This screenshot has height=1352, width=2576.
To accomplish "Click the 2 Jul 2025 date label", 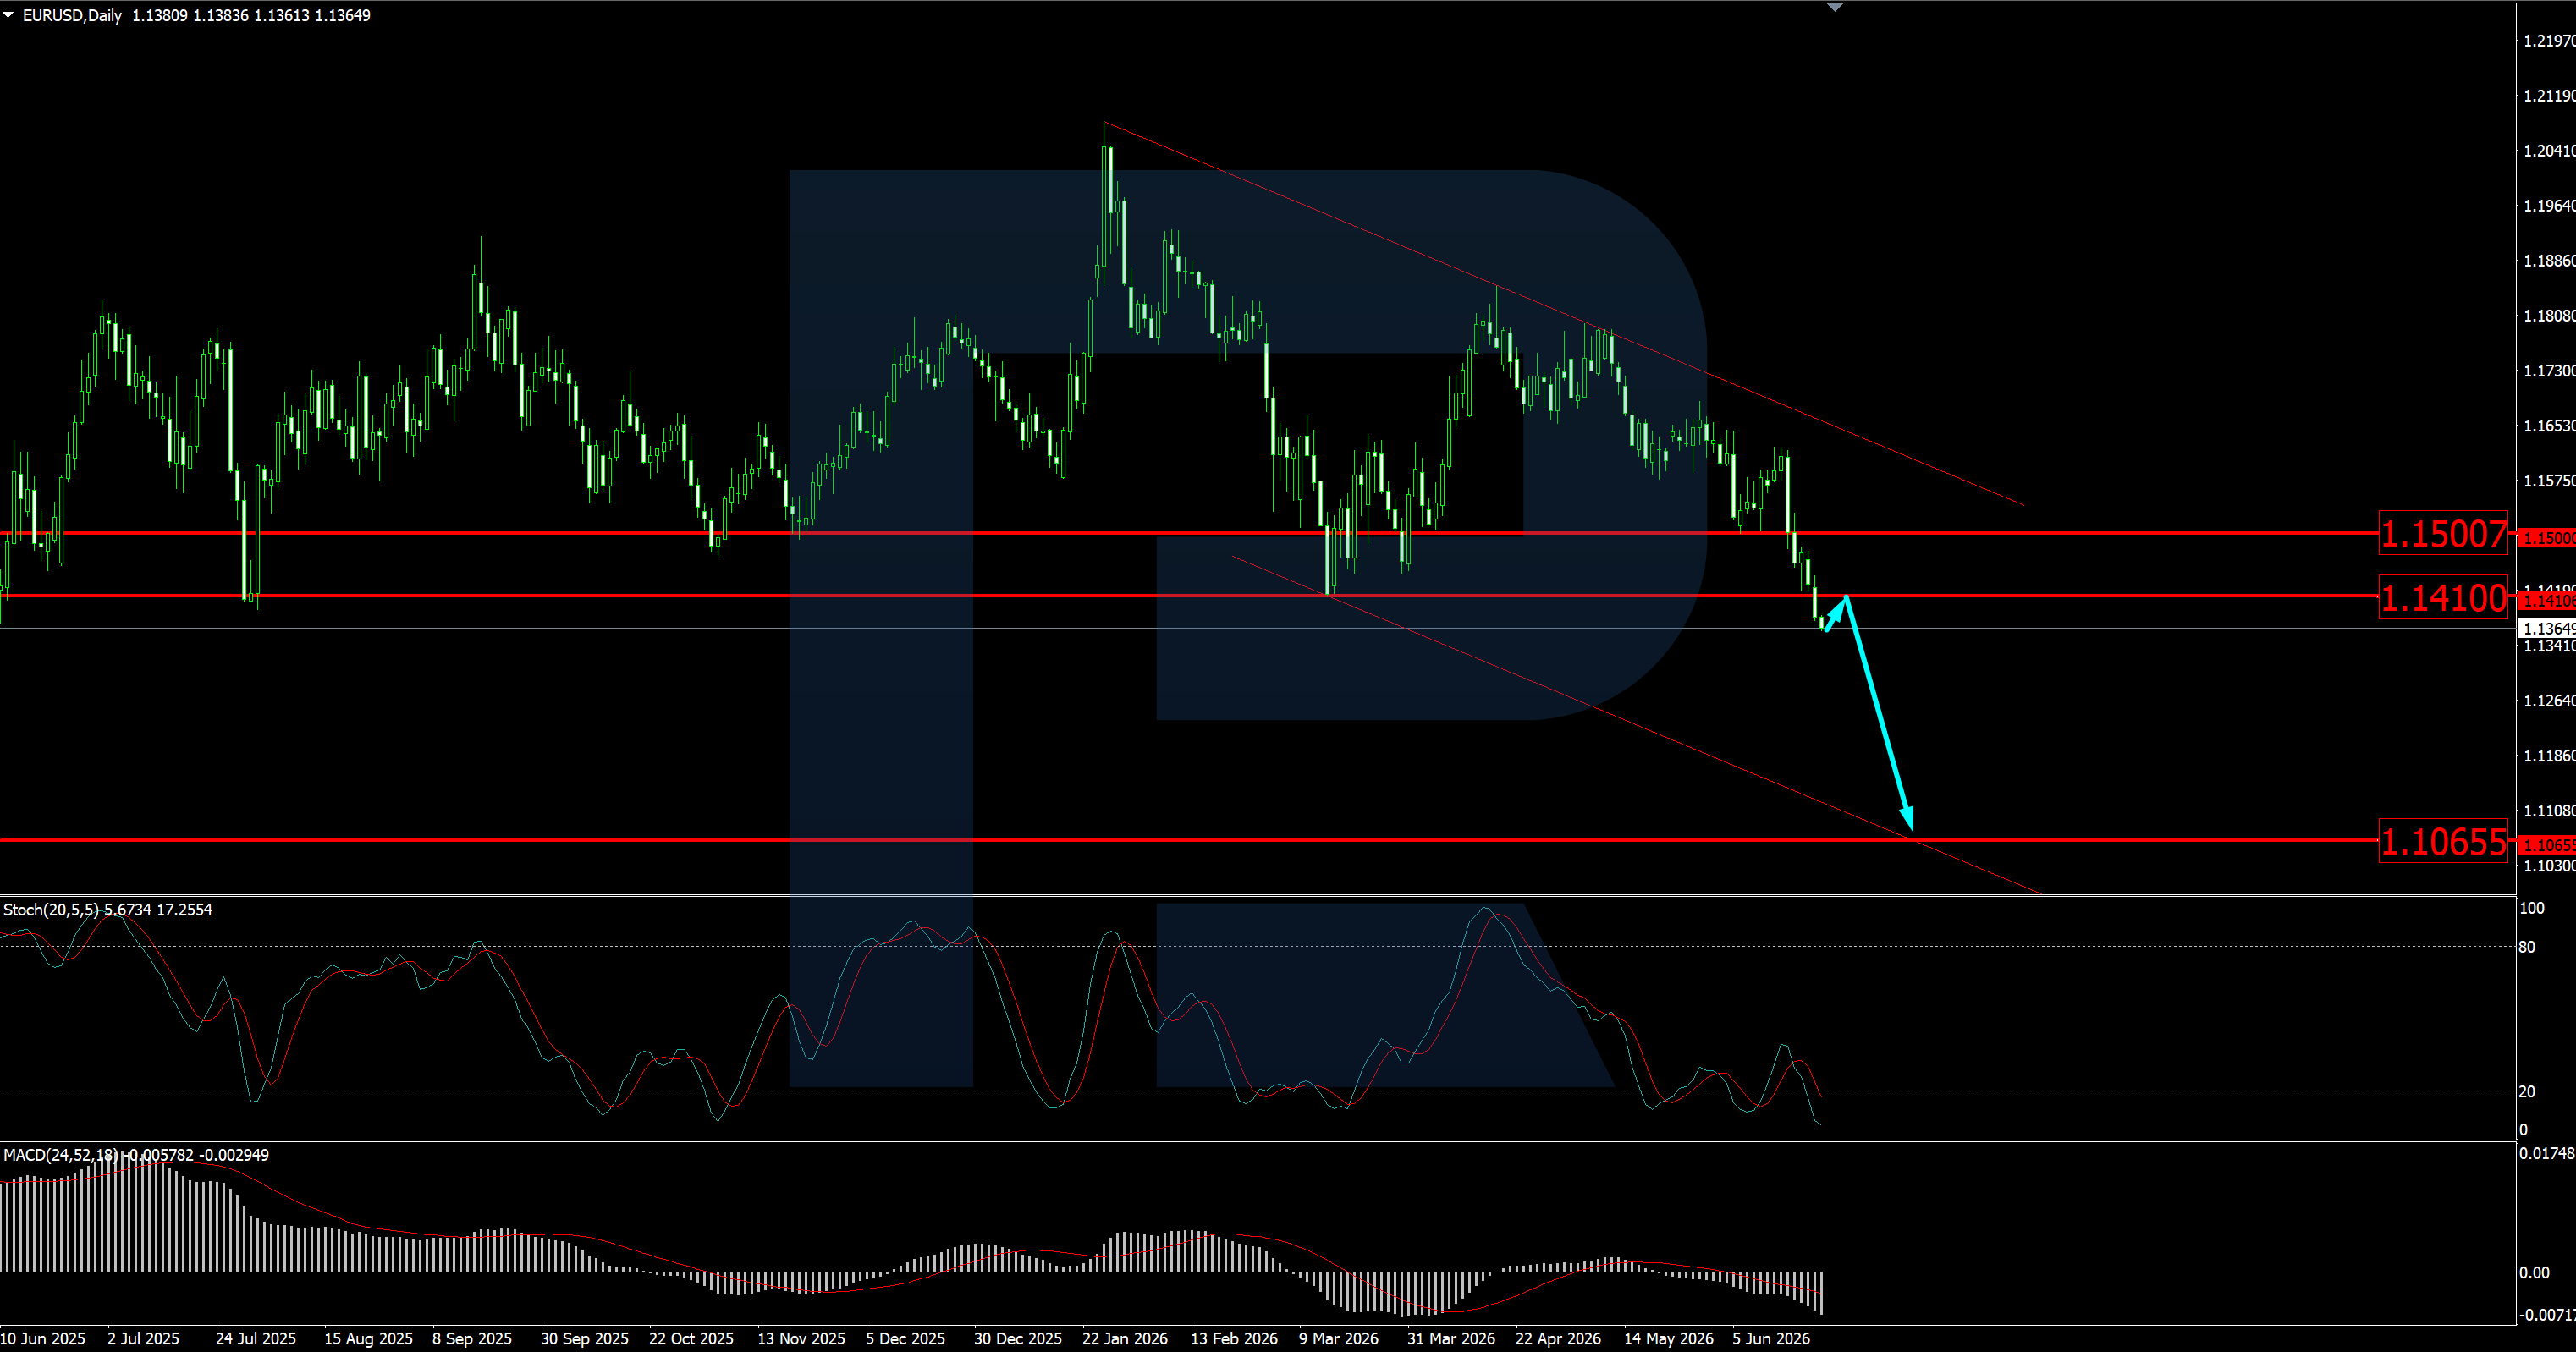I will point(143,1339).
